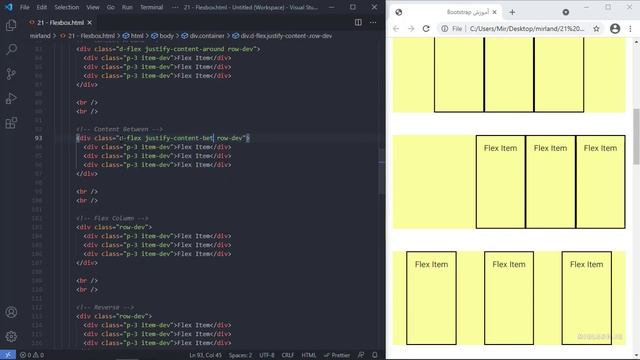
Task: Open the remote window indicator
Action: pyautogui.click(x=8, y=355)
